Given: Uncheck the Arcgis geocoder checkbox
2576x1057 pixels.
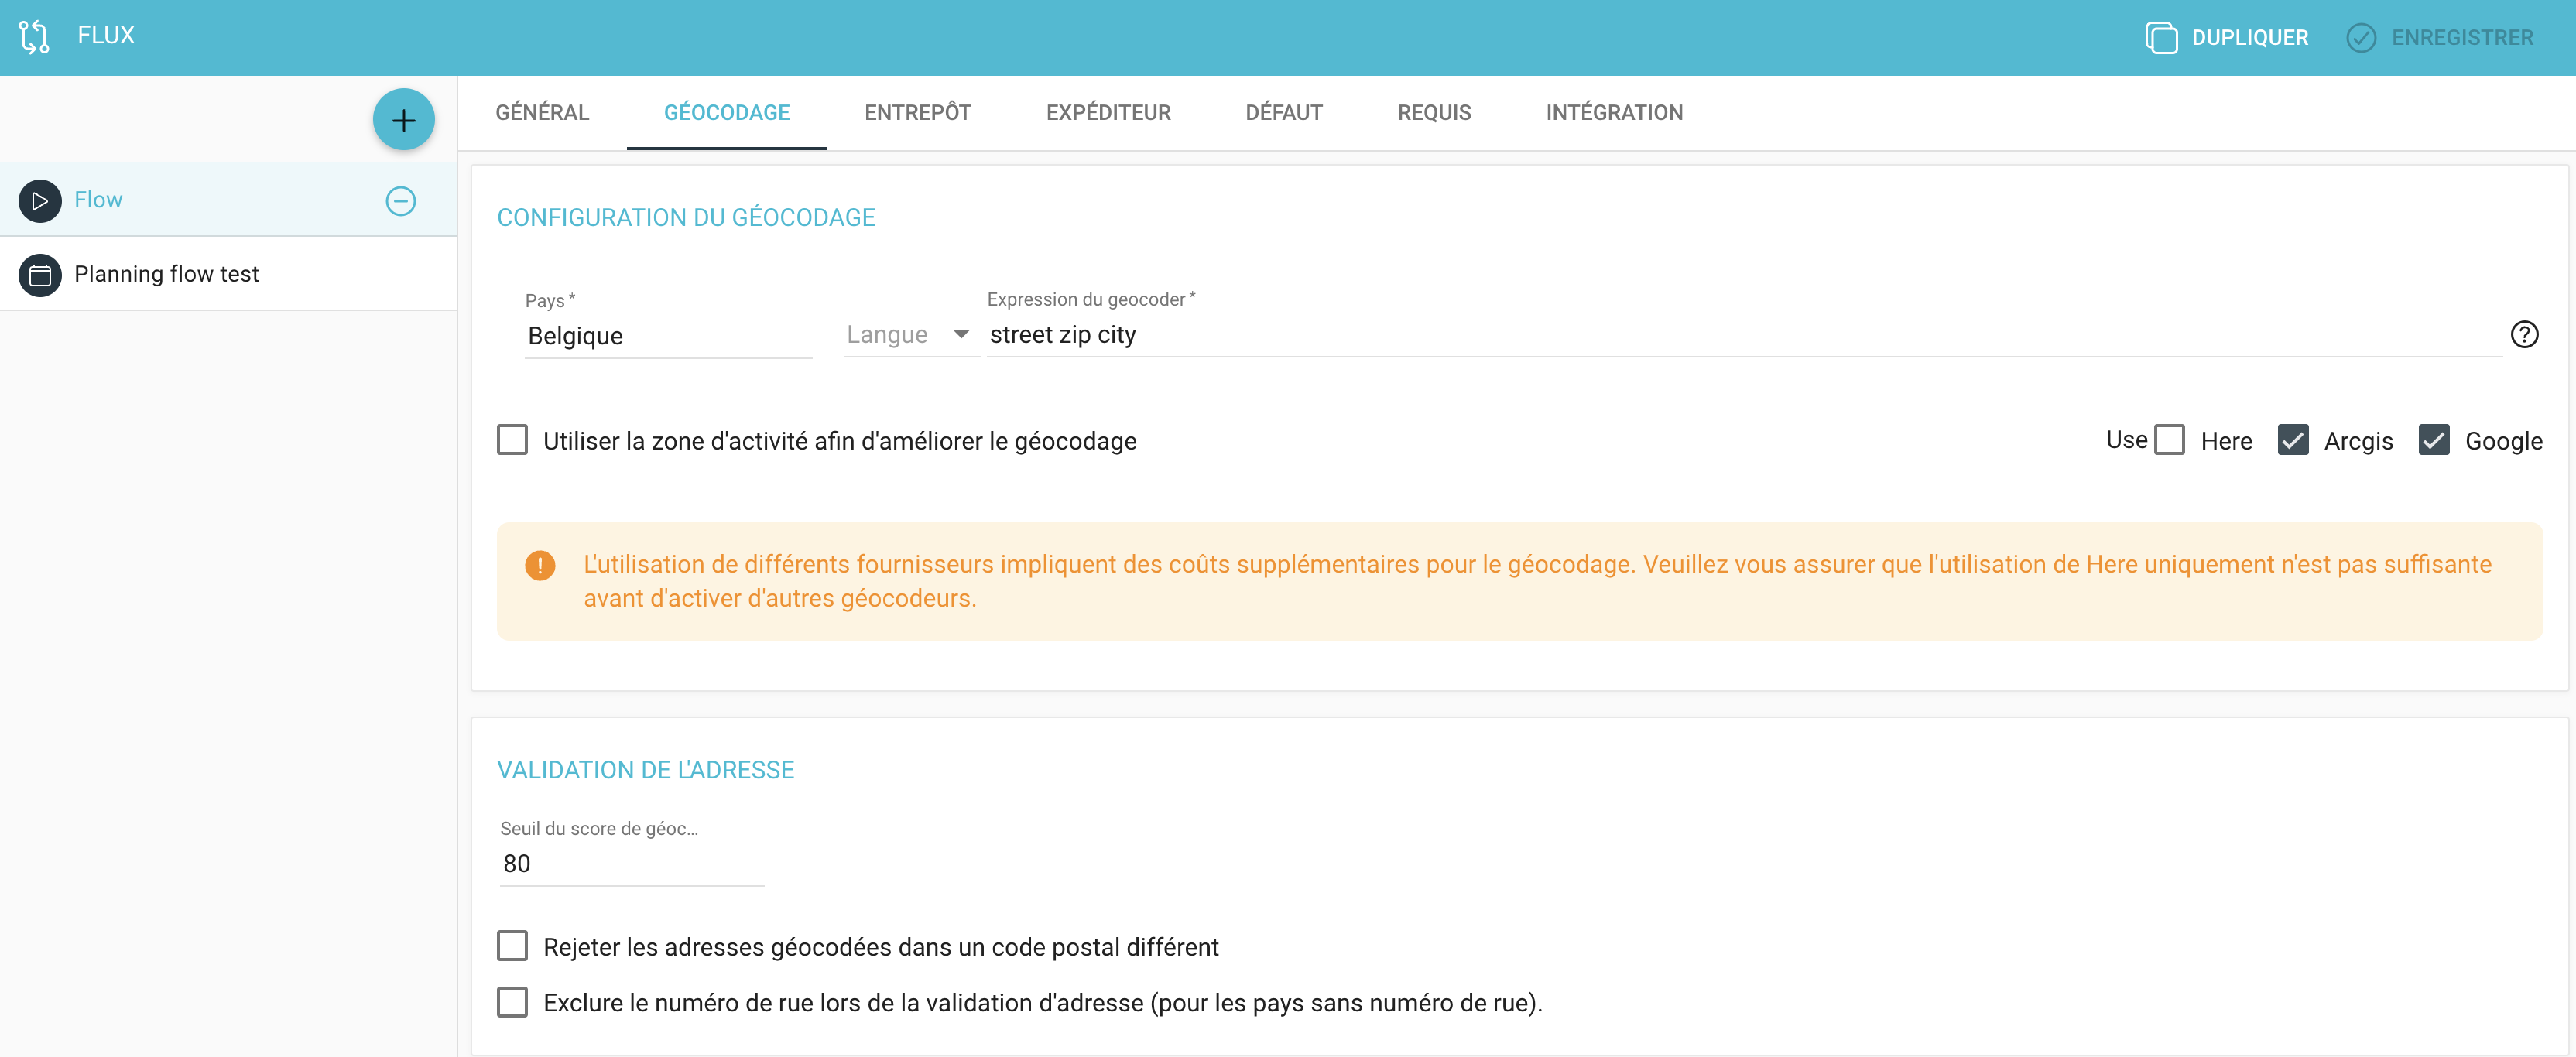Looking at the screenshot, I should point(2293,440).
